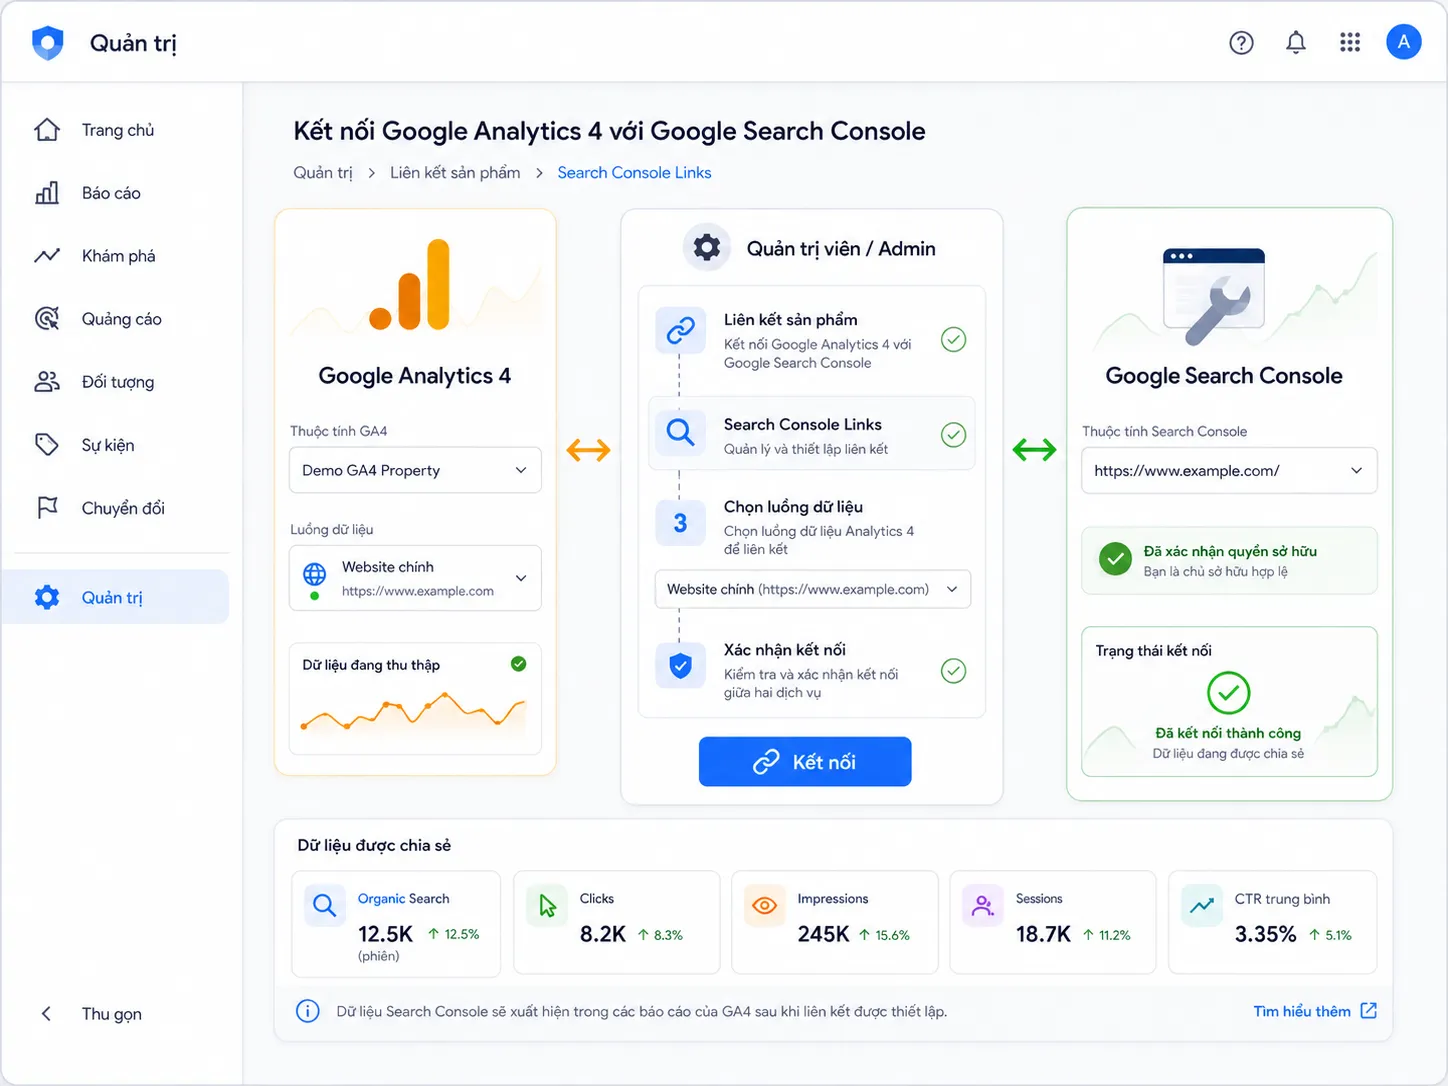1448x1086 pixels.
Task: Click the Đã kết nối thành công text
Action: [x=1228, y=733]
